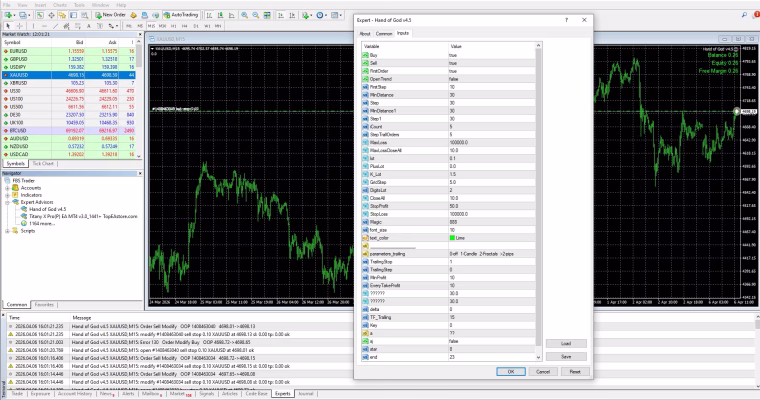Click the Buy variable value true
Viewport: 760px width, 400px height.
tap(491, 55)
